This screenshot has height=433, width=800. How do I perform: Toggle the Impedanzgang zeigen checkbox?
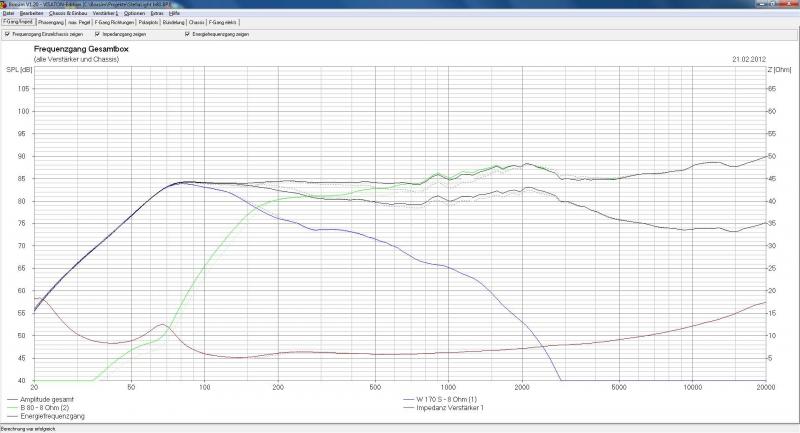[x=97, y=34]
